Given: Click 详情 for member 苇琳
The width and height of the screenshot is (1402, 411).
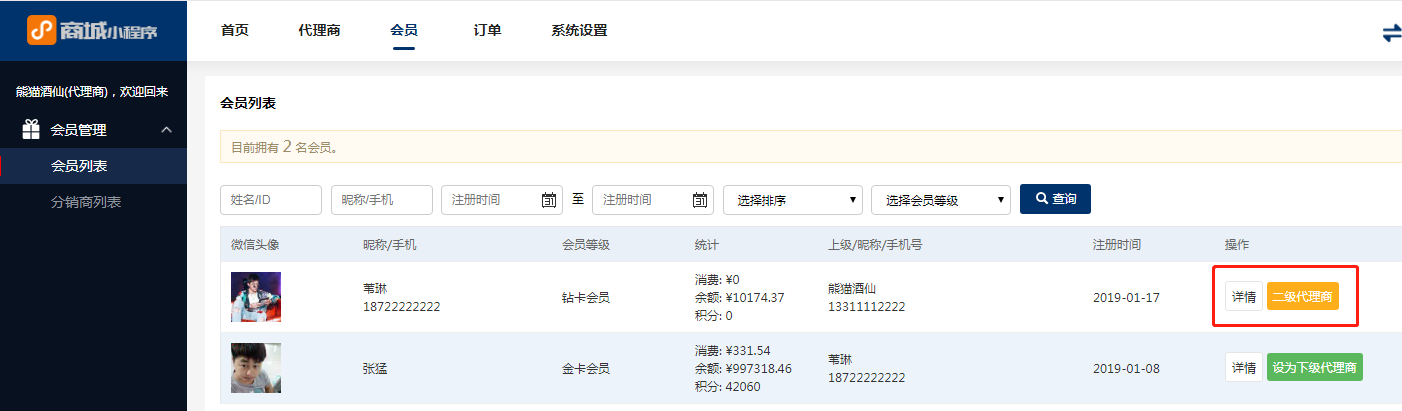Looking at the screenshot, I should [1244, 297].
